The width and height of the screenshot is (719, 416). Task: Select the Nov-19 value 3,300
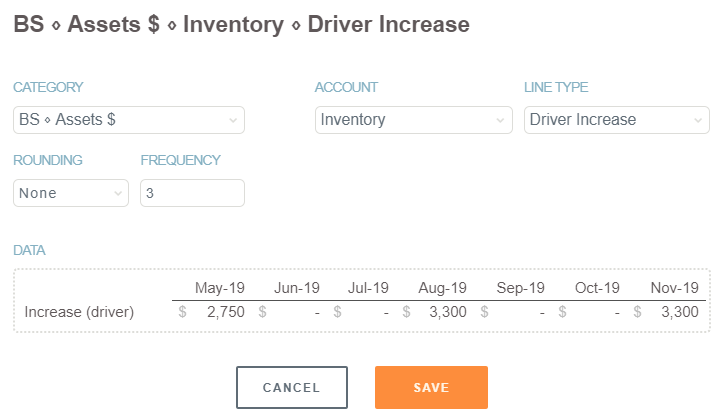coord(679,313)
